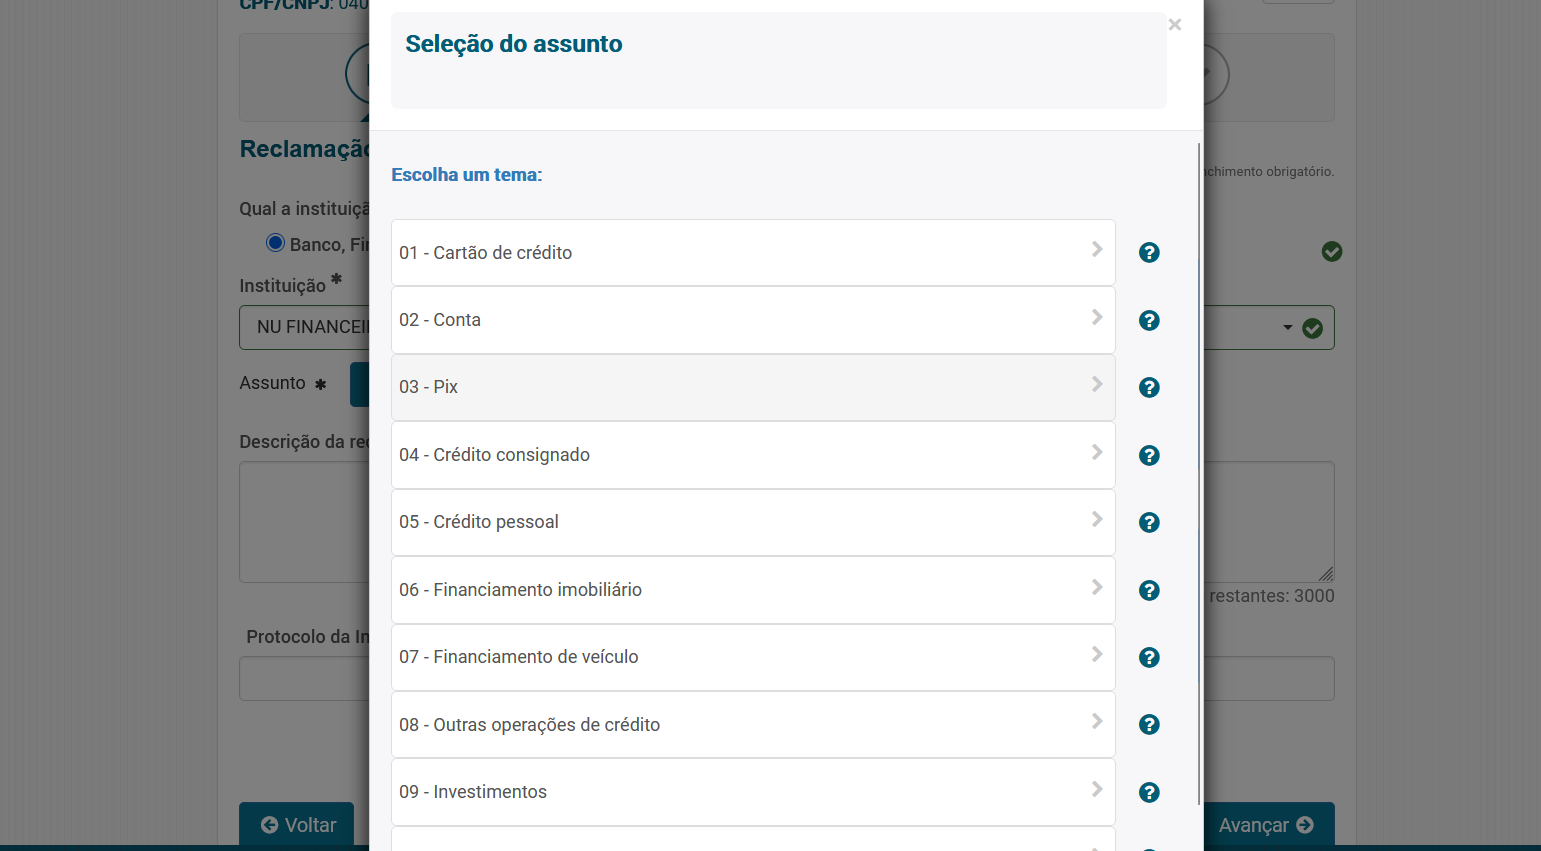The image size is (1541, 851).
Task: Select the 01 - Cartão de crédito topic
Action: coord(700,253)
